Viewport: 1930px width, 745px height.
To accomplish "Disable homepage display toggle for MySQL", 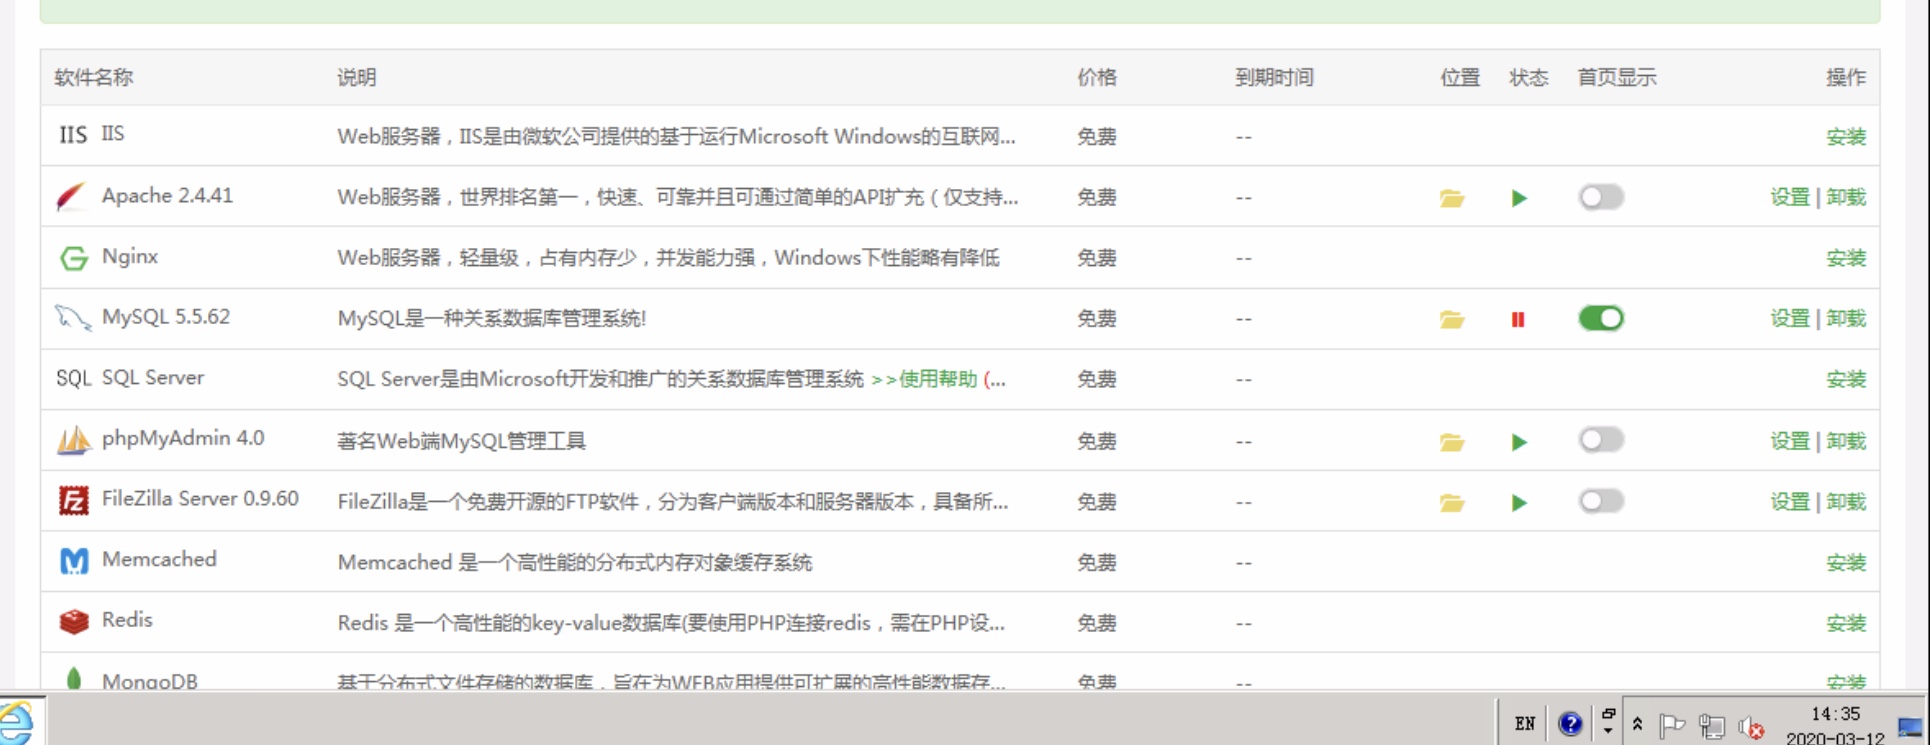I will point(1601,318).
